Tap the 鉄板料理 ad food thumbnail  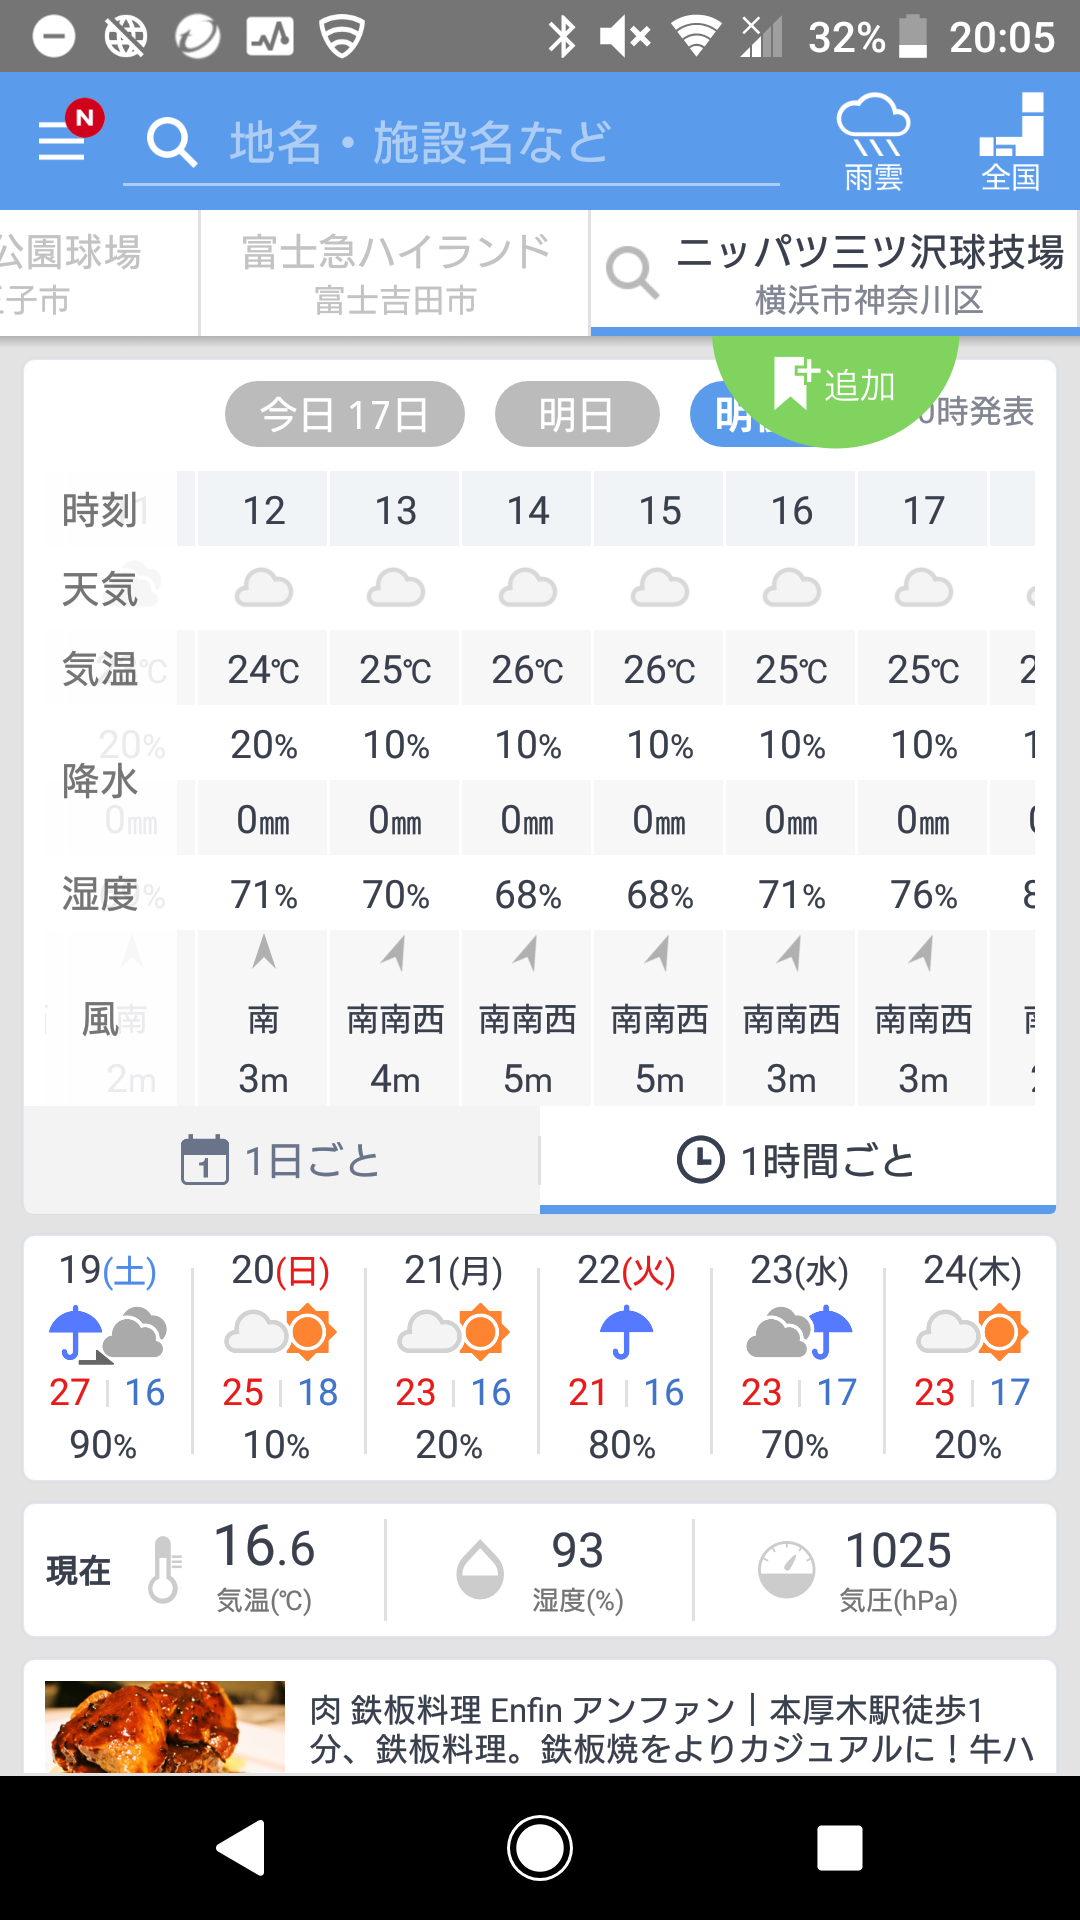(165, 1726)
